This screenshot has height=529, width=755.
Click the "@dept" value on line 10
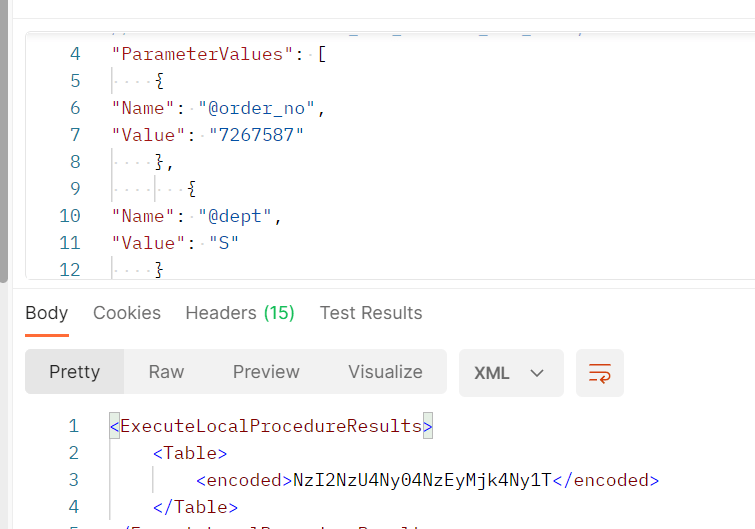click(234, 216)
